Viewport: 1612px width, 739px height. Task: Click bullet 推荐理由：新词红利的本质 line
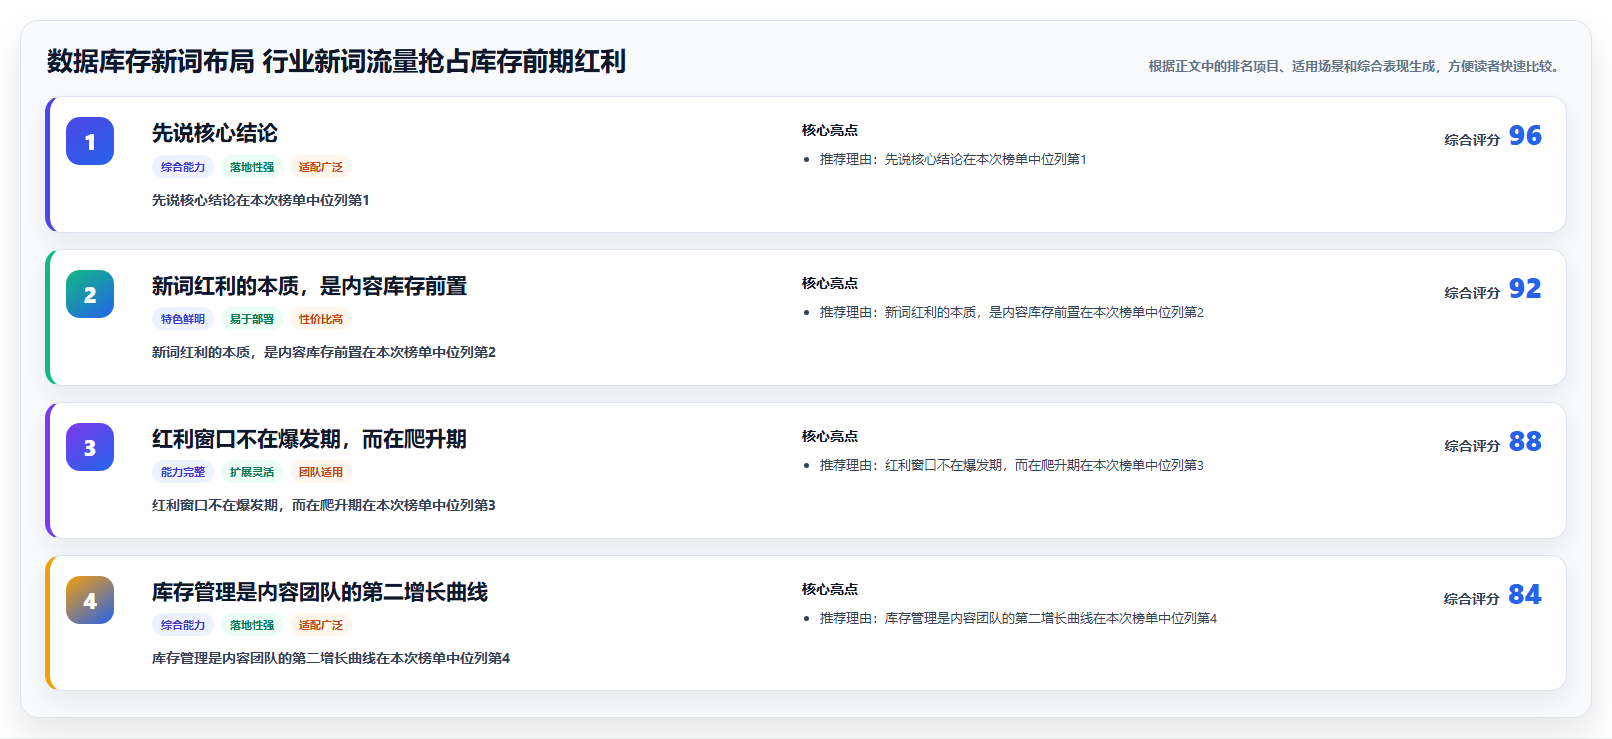[1012, 312]
